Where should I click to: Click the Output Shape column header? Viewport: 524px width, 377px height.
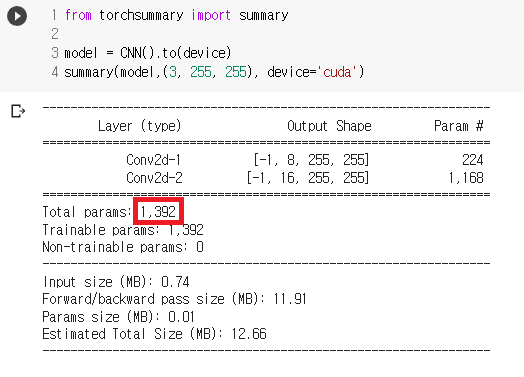click(x=329, y=126)
